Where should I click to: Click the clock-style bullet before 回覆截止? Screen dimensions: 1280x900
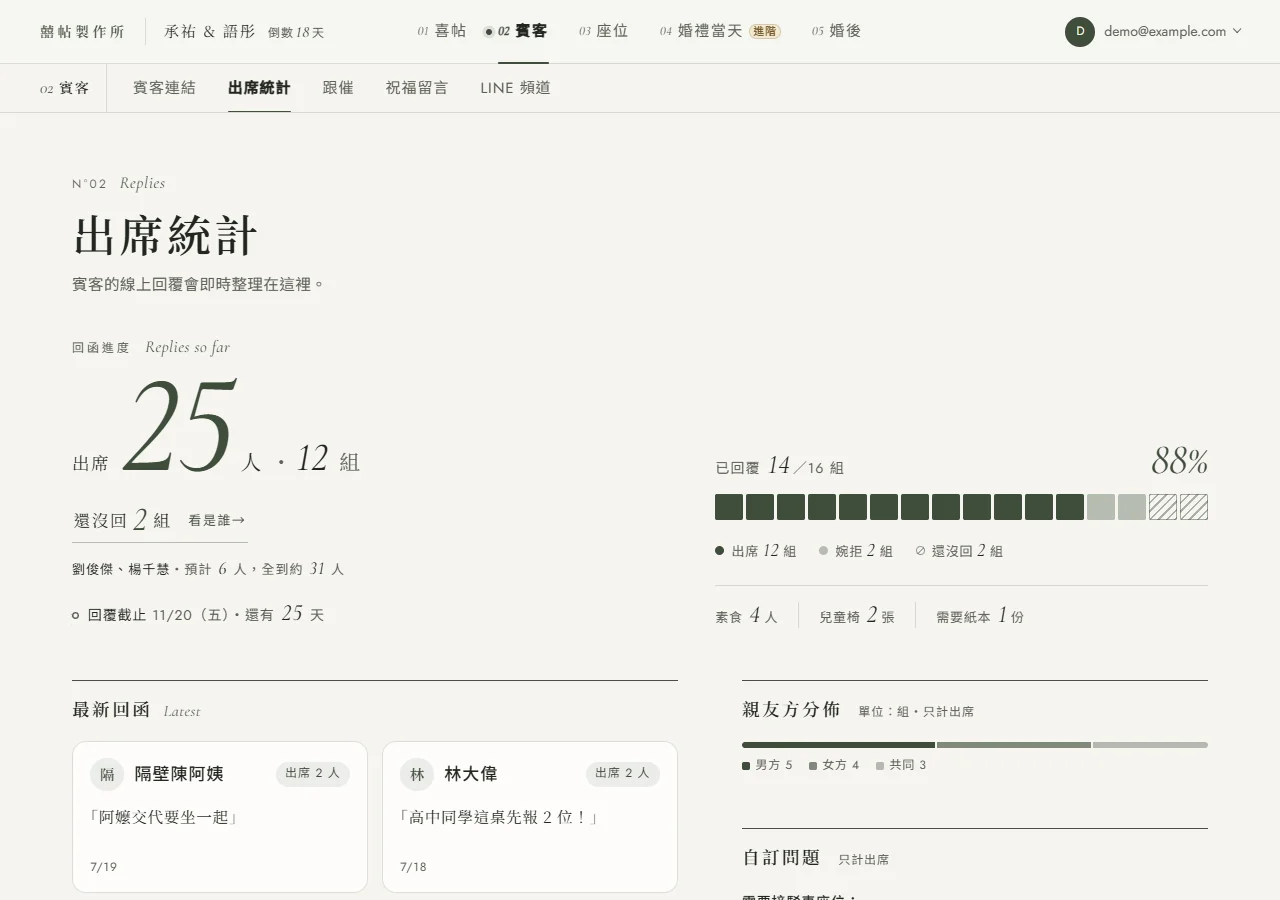pyautogui.click(x=76, y=616)
